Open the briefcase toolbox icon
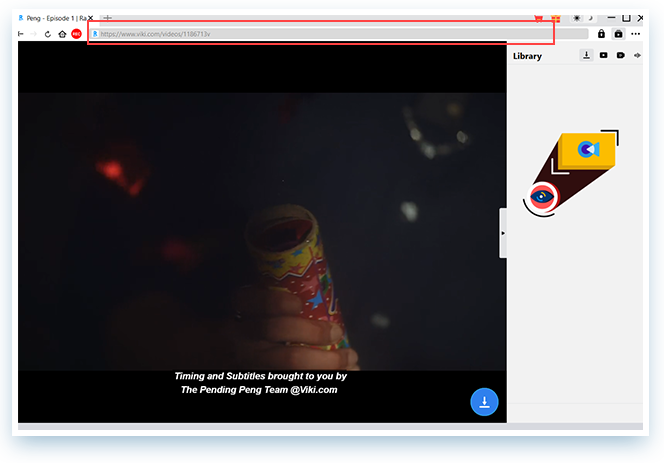 (618, 34)
